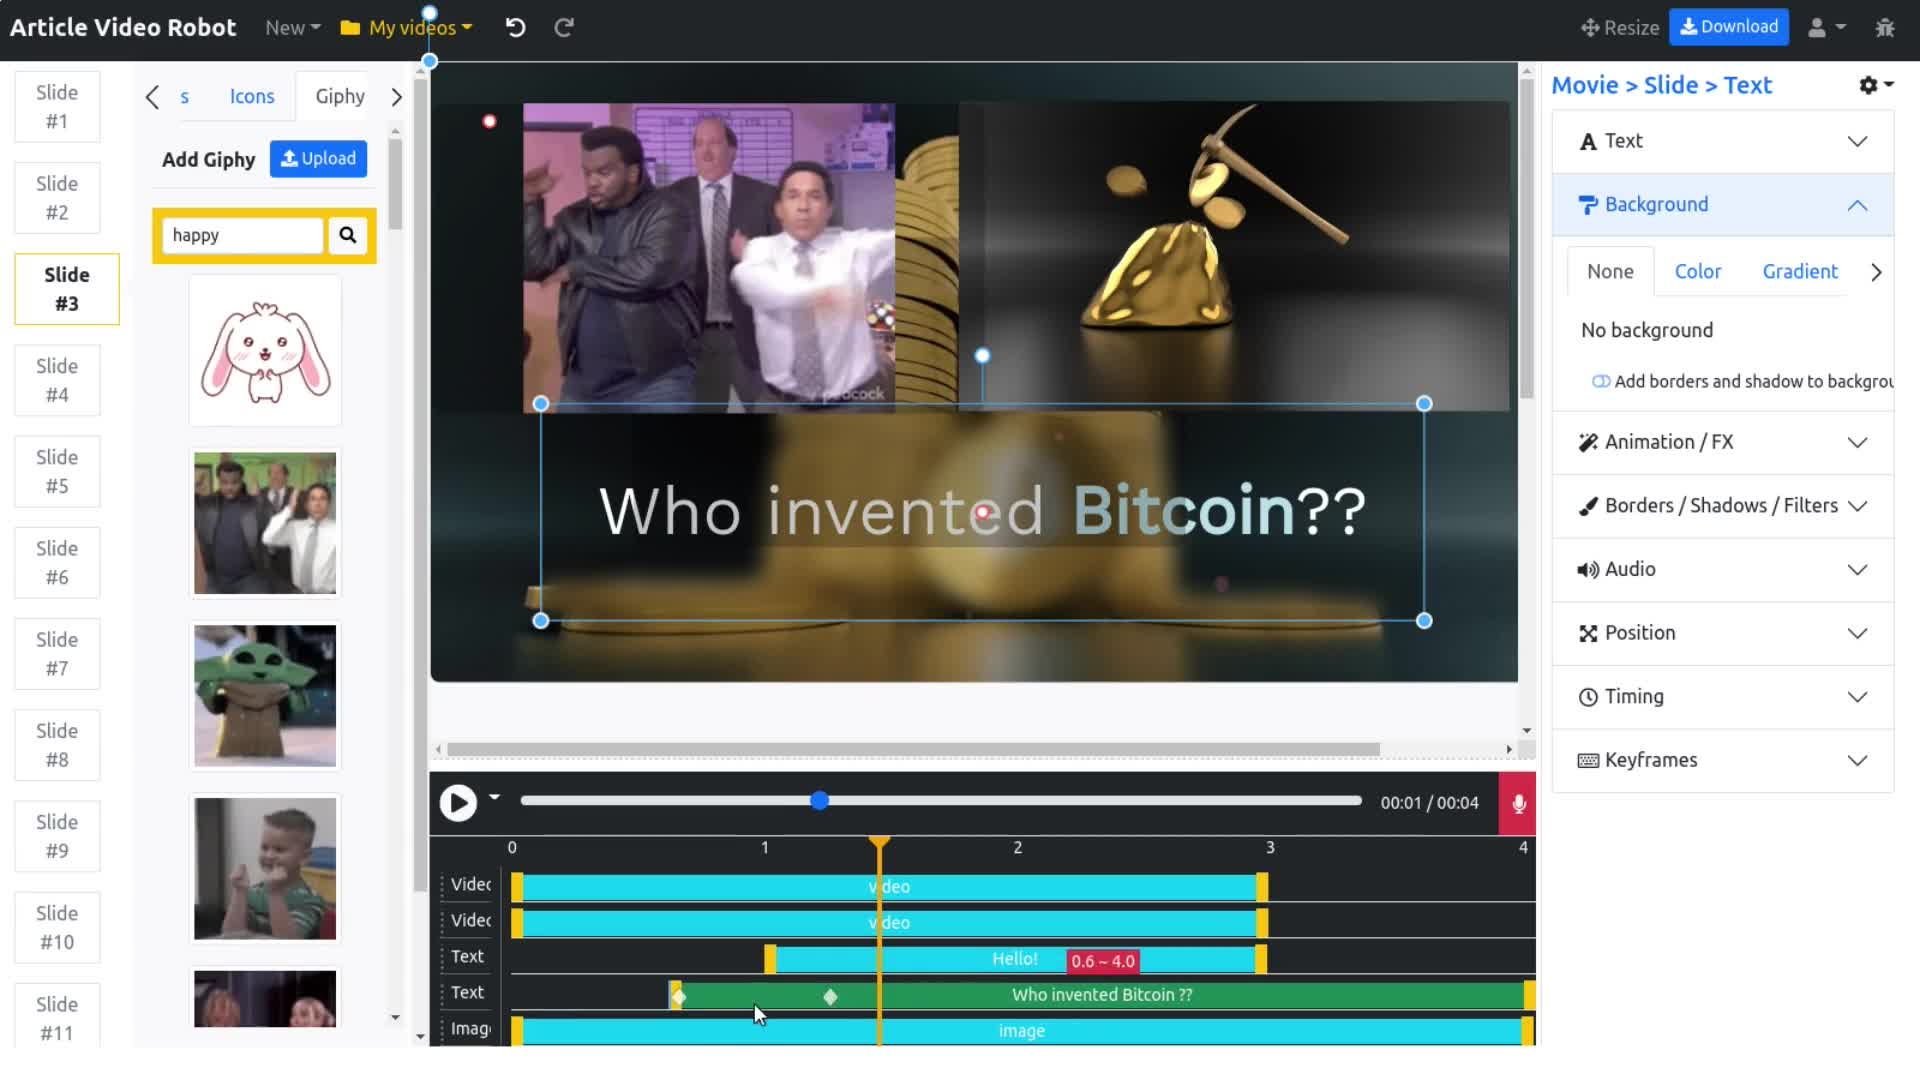Click the microphone record button
This screenshot has width=1920, height=1080.
tap(1518, 802)
